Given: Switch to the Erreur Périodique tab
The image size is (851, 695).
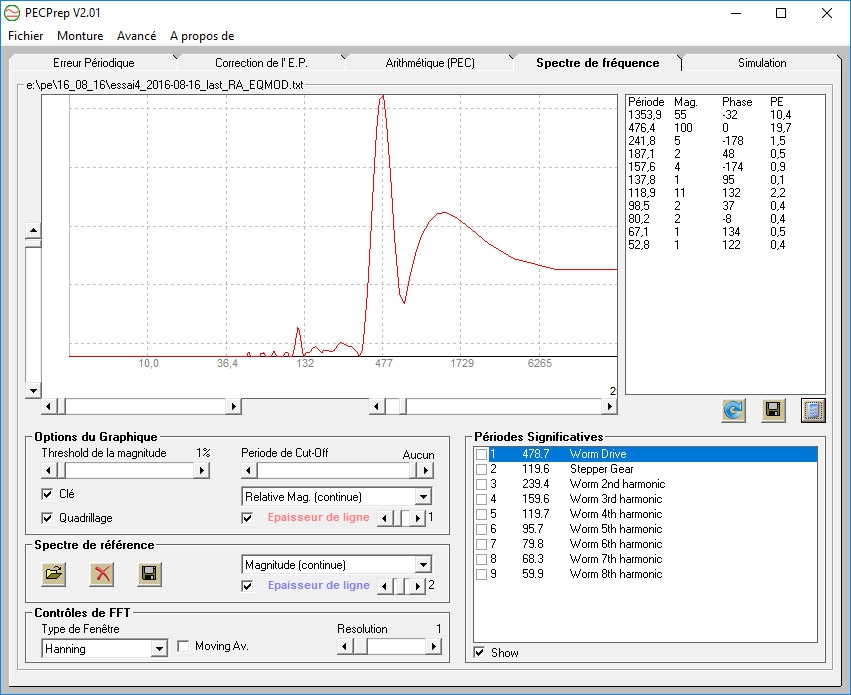Looking at the screenshot, I should click(x=93, y=63).
